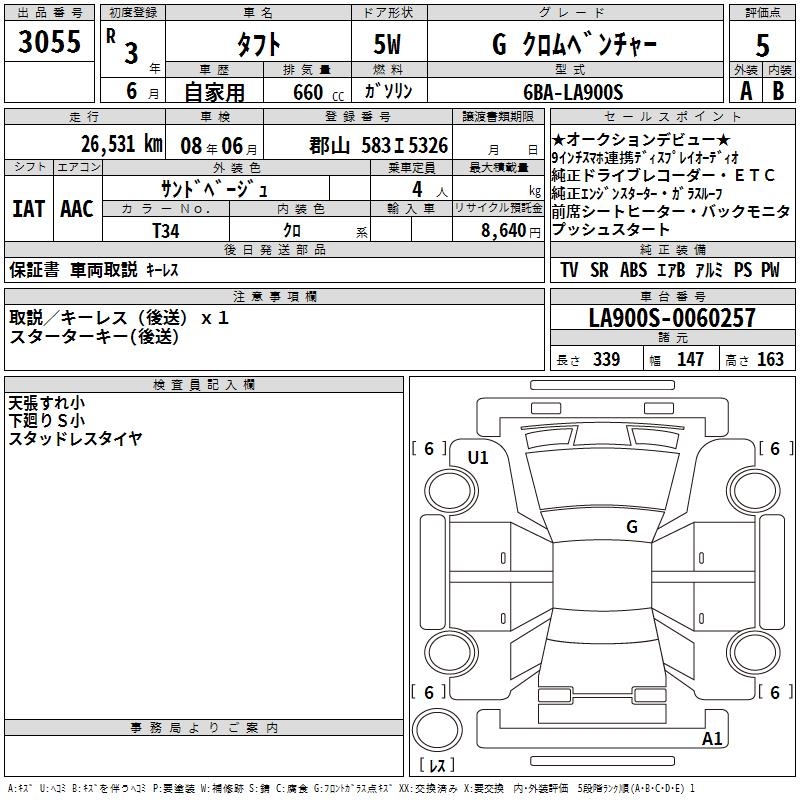Click the U1 dent mark on car diagram
Screen dimensions: 800x800
478,458
